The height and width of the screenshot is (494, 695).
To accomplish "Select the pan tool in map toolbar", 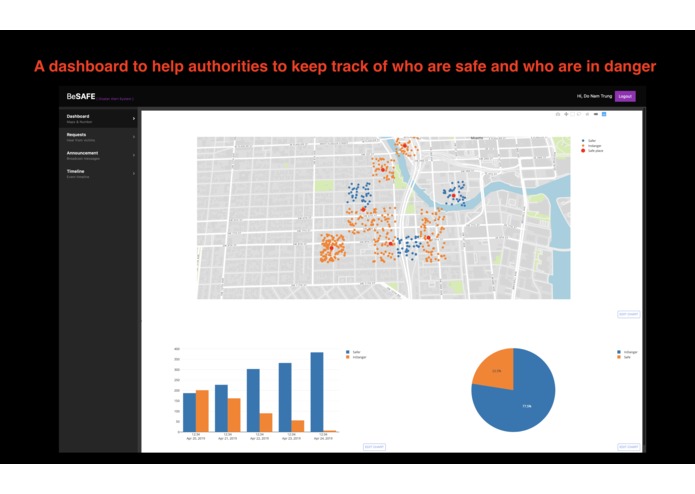I will (x=566, y=114).
